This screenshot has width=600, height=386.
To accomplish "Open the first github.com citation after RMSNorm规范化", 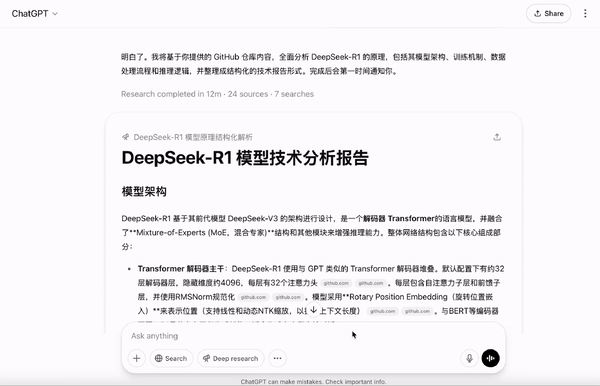I will click(253, 297).
